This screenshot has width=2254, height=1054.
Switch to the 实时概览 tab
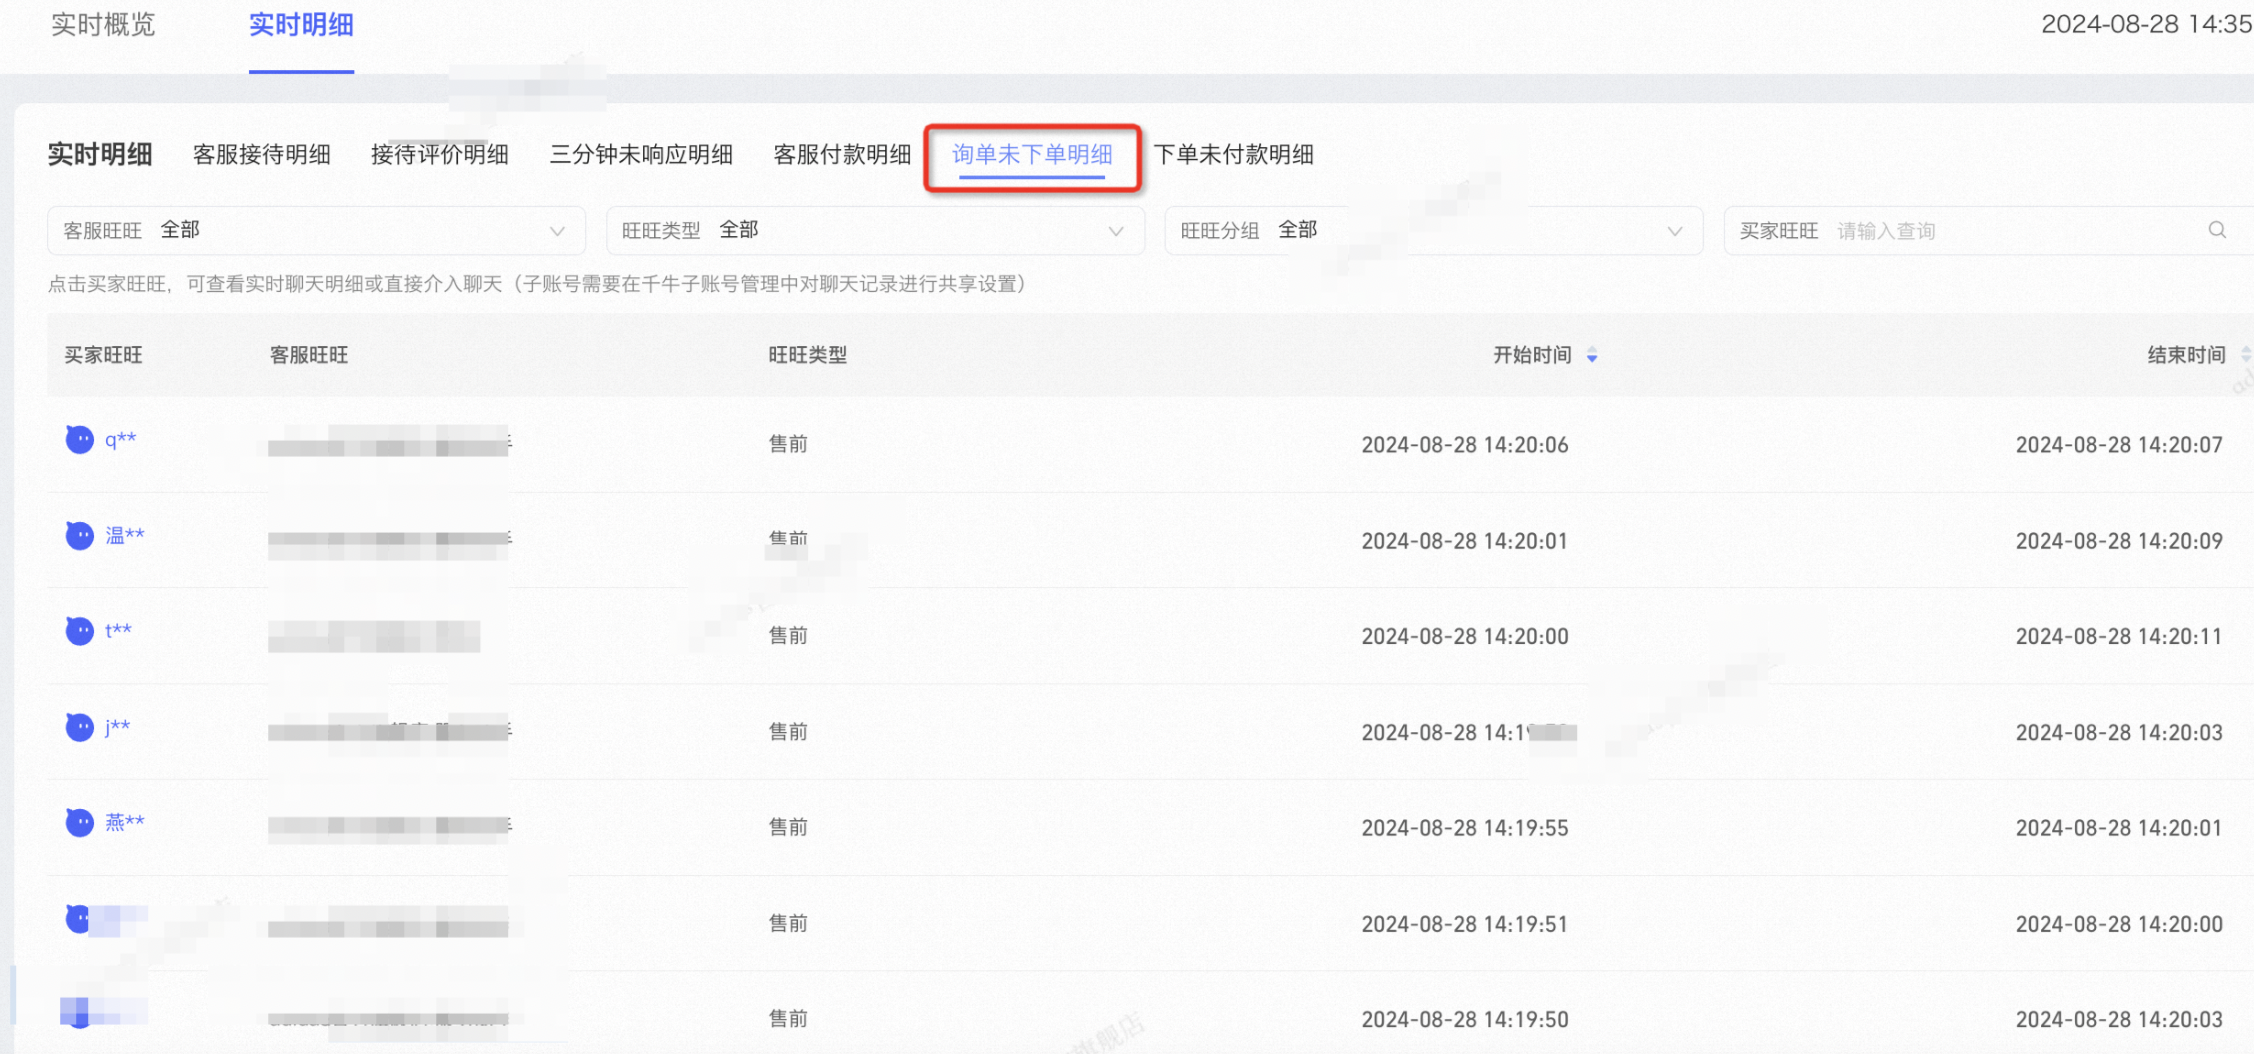103,25
